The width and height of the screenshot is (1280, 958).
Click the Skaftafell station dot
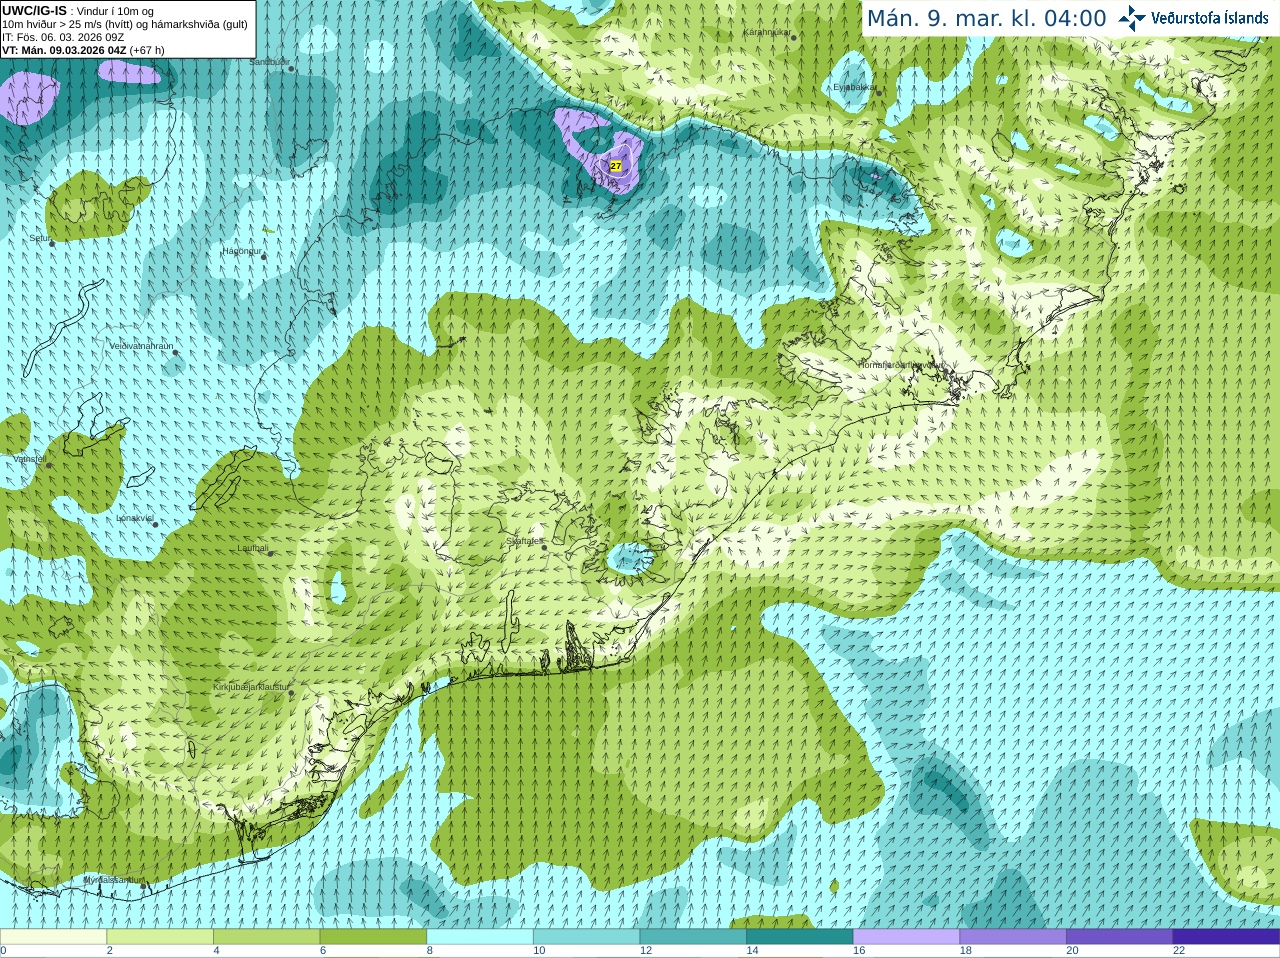click(x=544, y=547)
